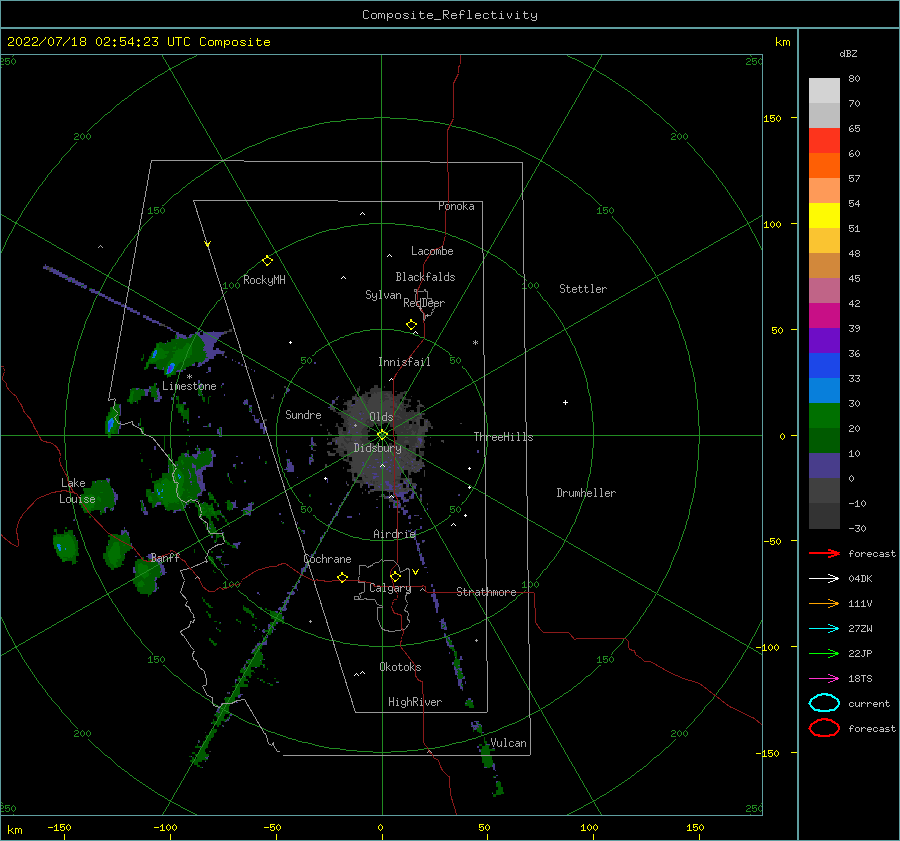Click the Innisfail label
The width and height of the screenshot is (900, 841).
pos(404,362)
